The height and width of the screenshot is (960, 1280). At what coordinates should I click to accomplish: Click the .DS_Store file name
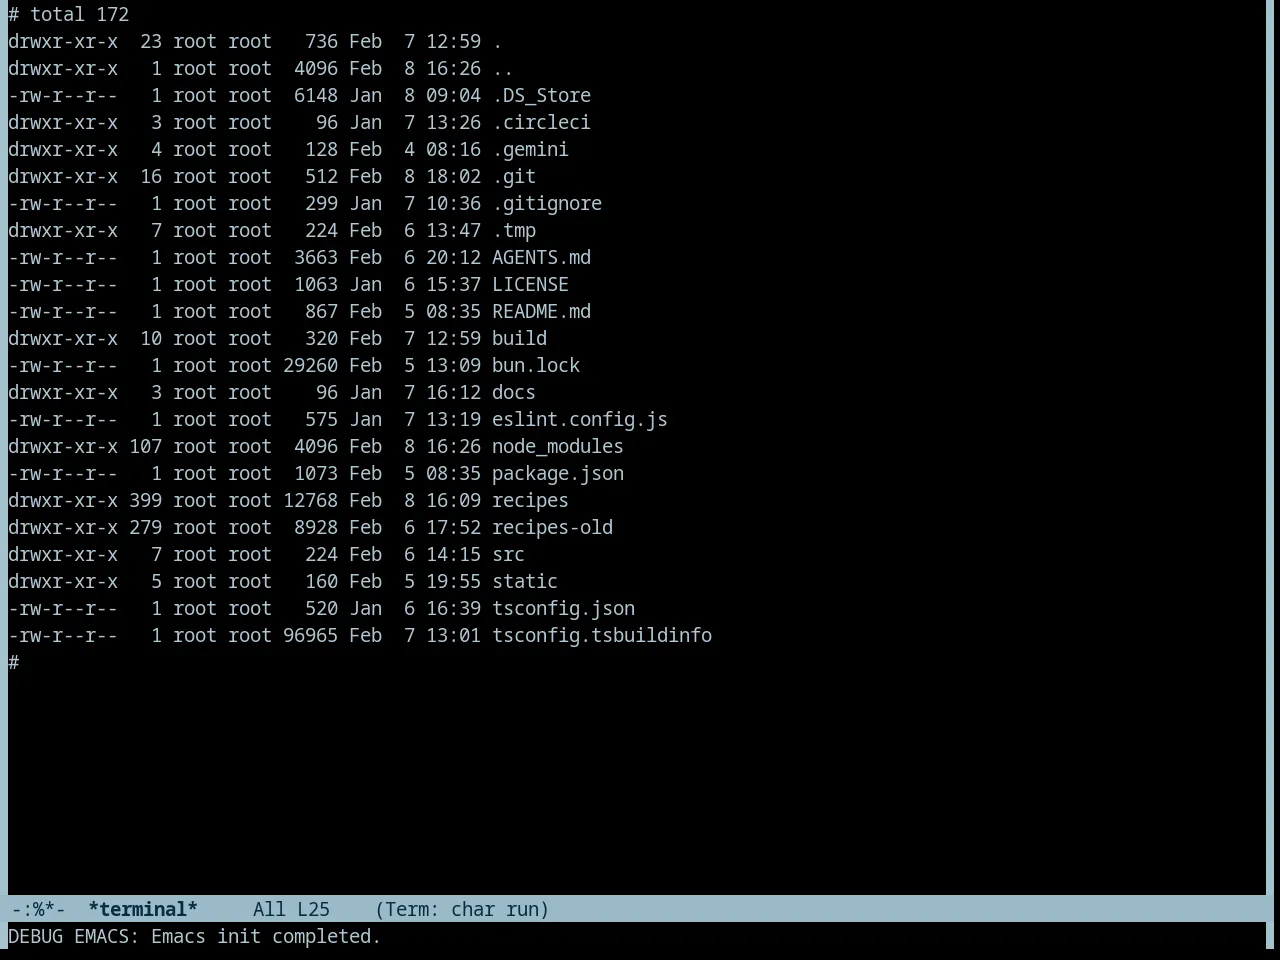pos(541,96)
